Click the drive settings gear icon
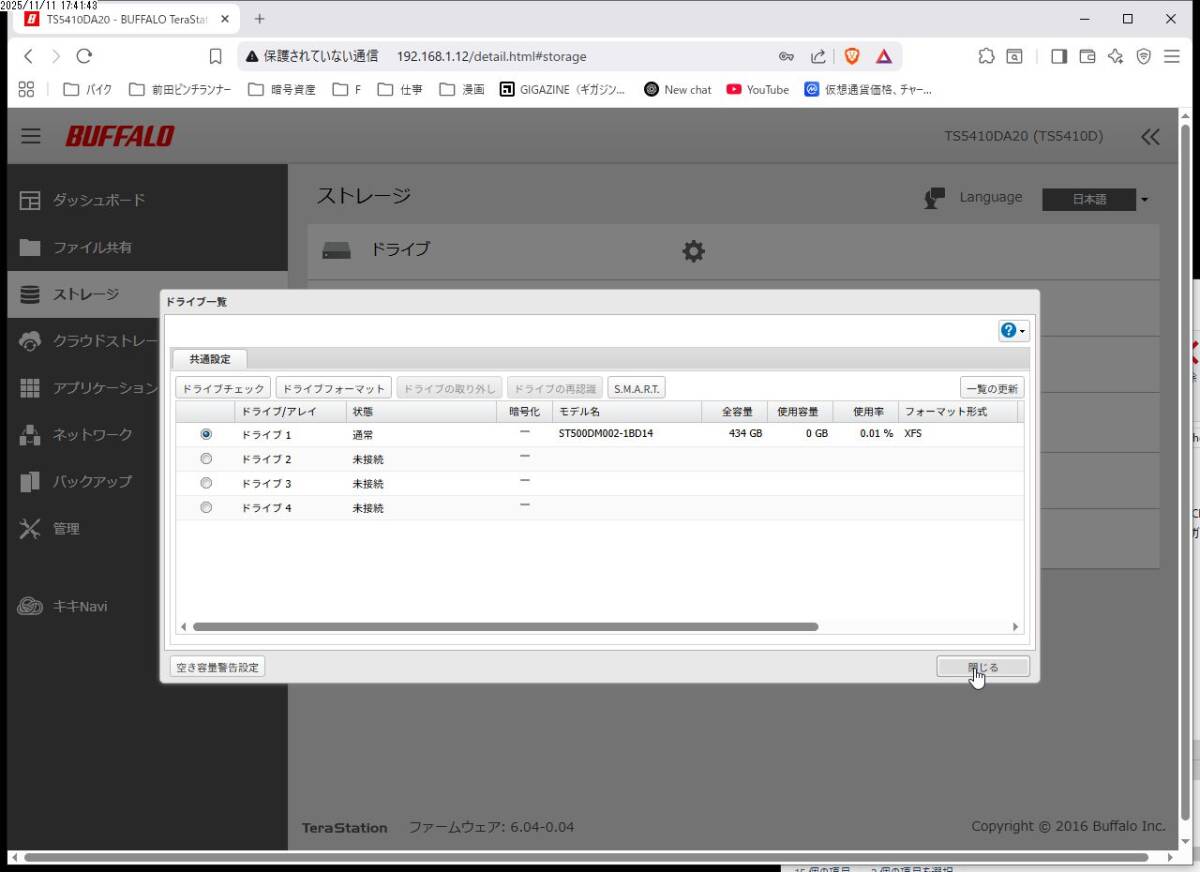 click(x=693, y=251)
